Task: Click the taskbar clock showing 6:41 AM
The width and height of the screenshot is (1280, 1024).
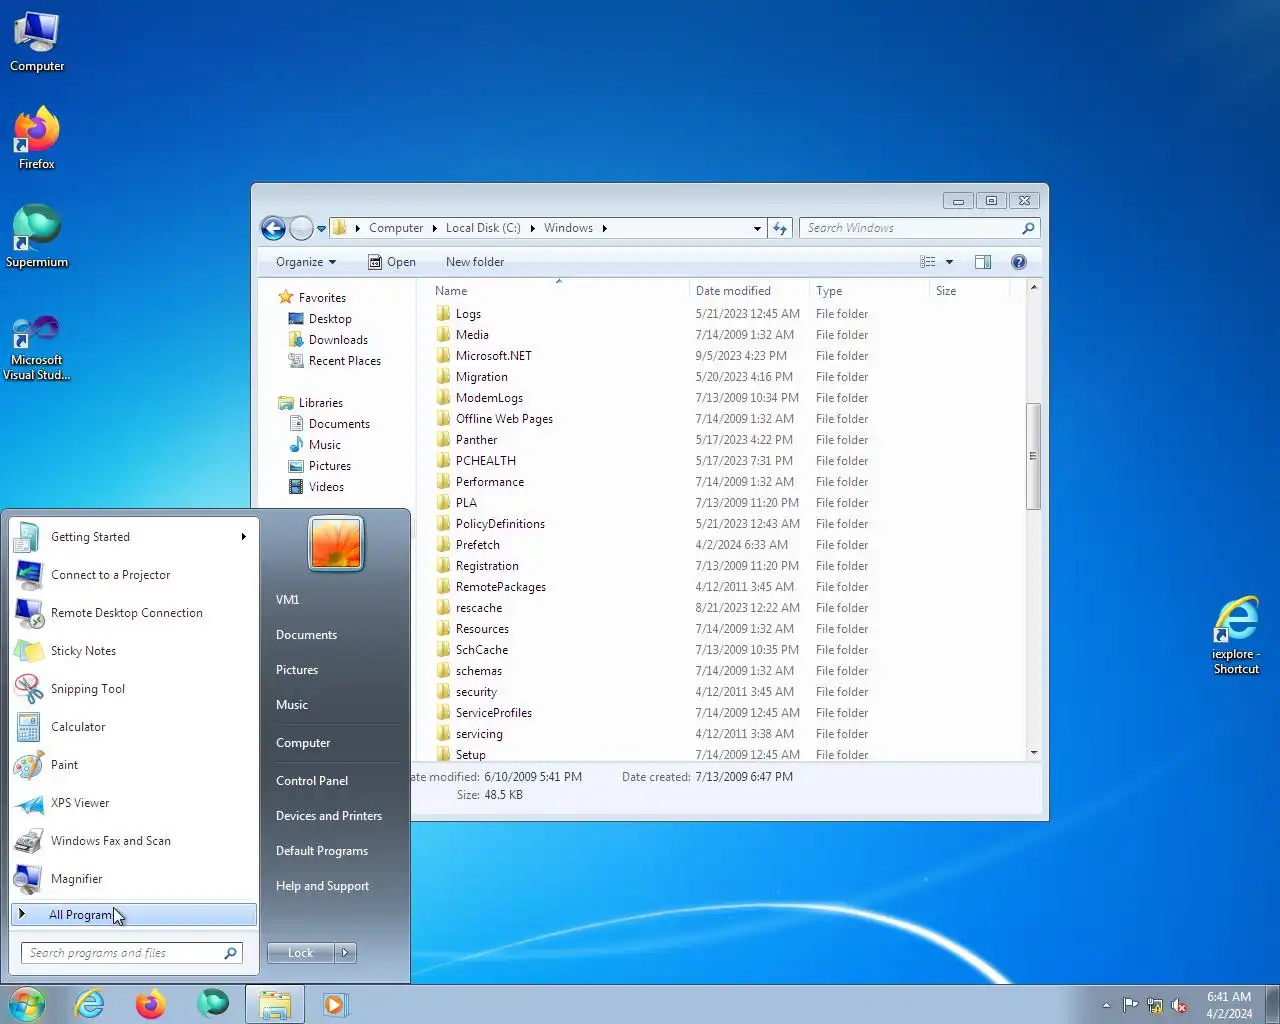Action: [x=1229, y=1005]
